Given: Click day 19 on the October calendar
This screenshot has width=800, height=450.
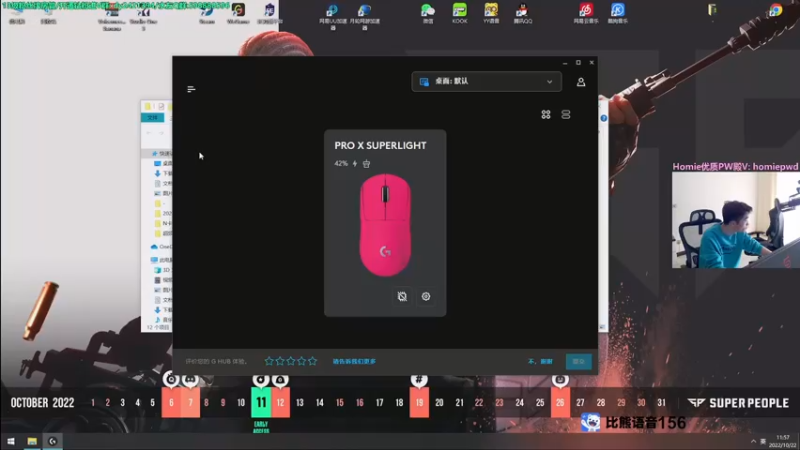Looking at the screenshot, I should (x=419, y=403).
